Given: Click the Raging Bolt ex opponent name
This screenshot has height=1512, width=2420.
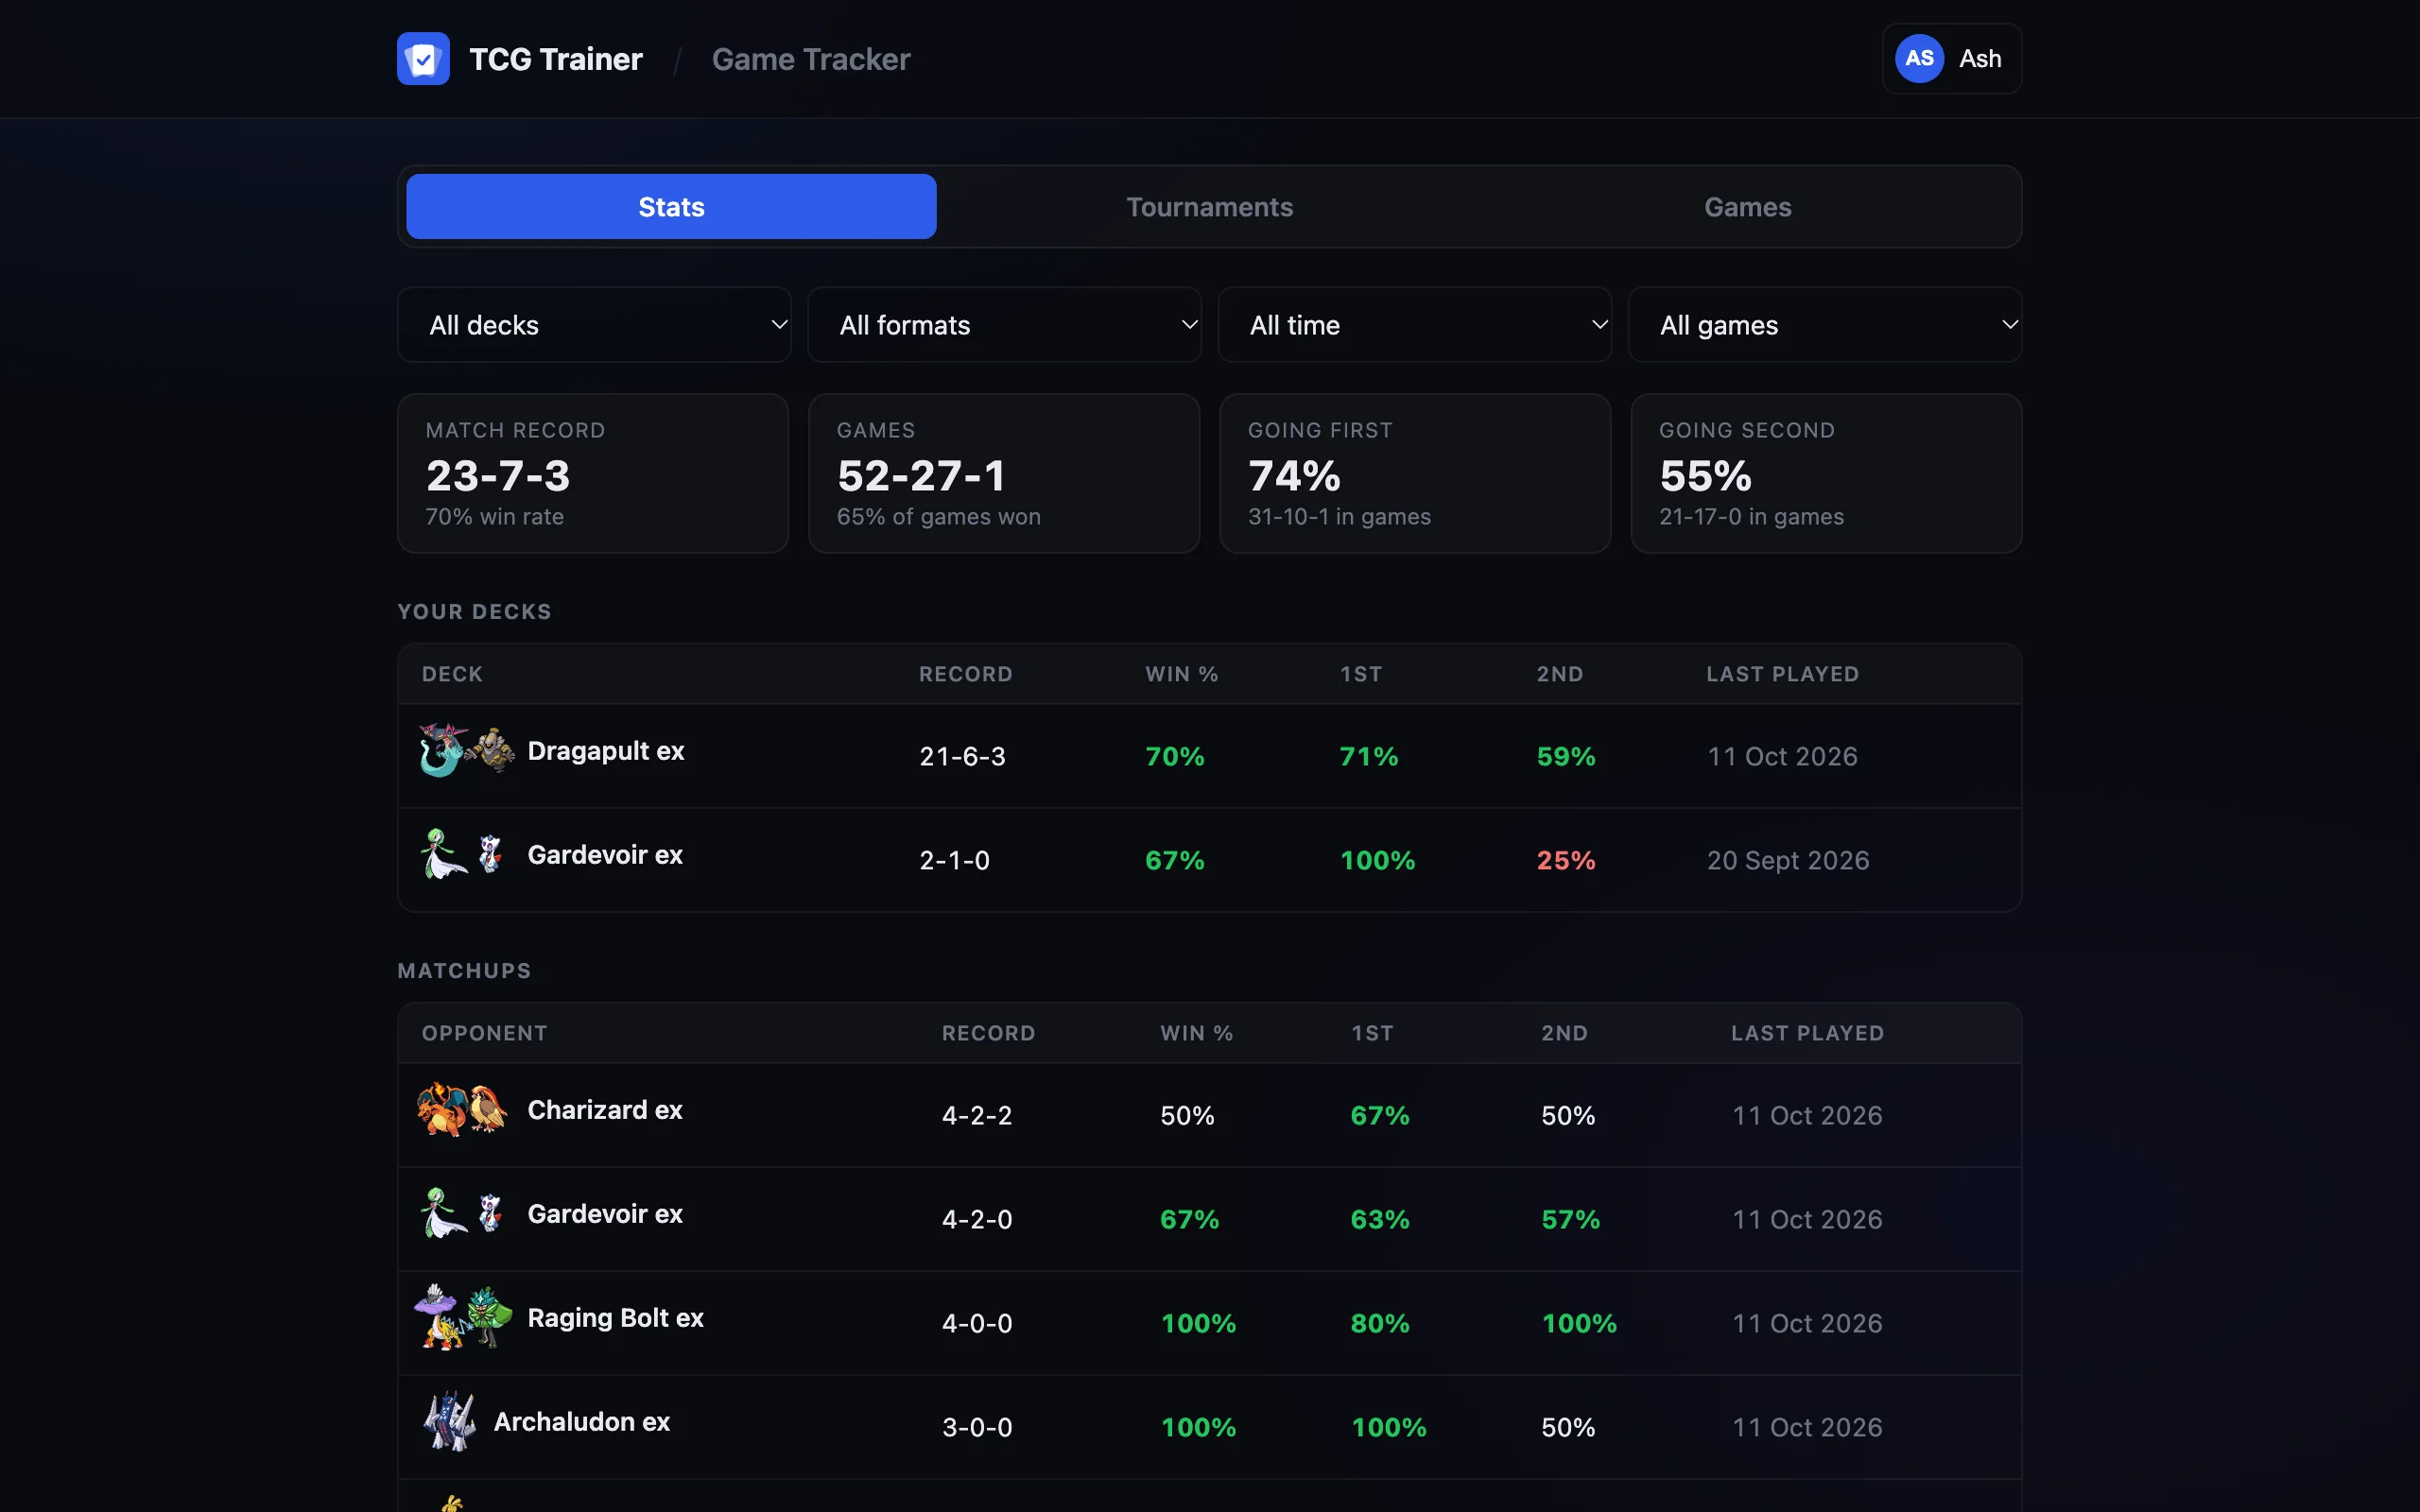Looking at the screenshot, I should click(615, 1318).
